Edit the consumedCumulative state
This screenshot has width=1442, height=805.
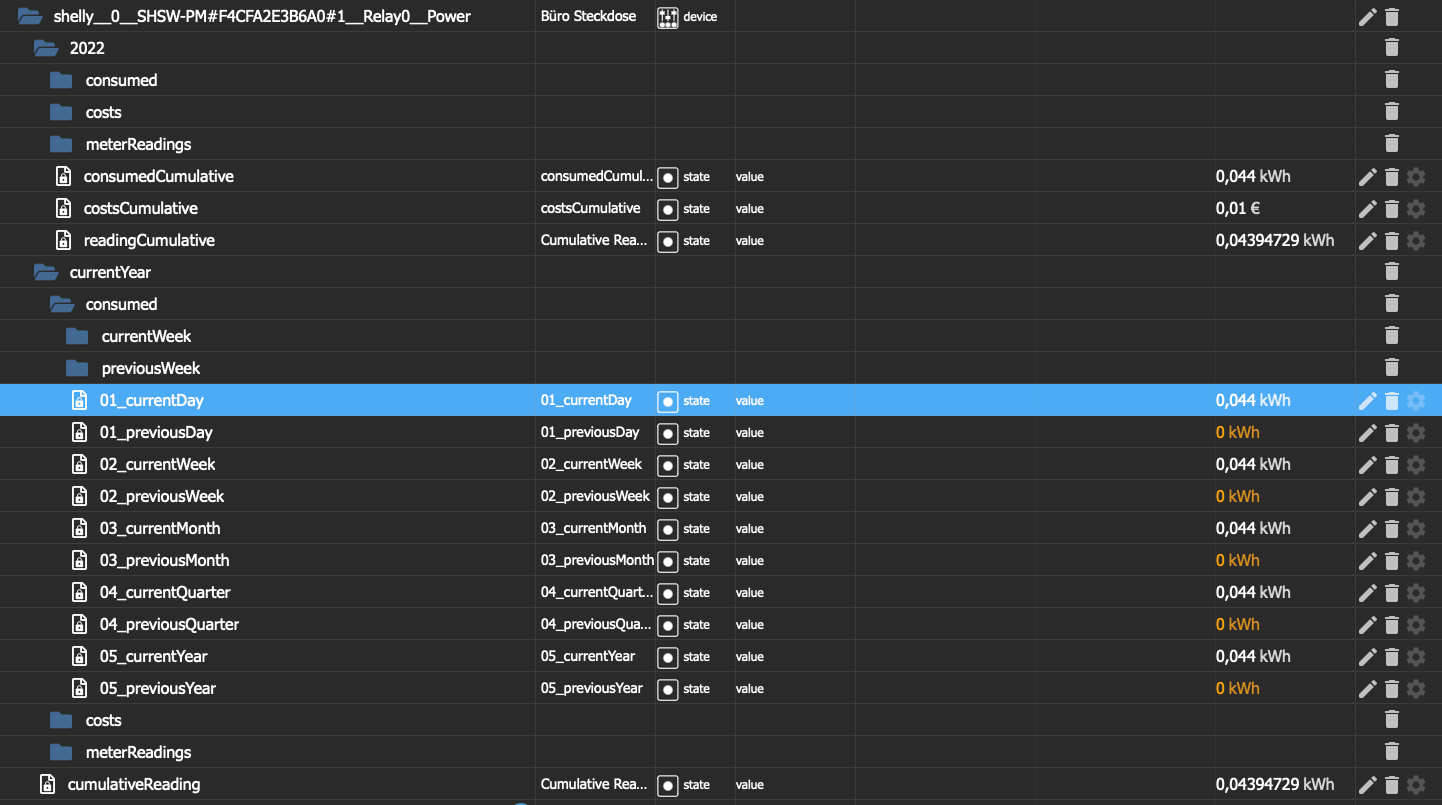click(x=1367, y=177)
